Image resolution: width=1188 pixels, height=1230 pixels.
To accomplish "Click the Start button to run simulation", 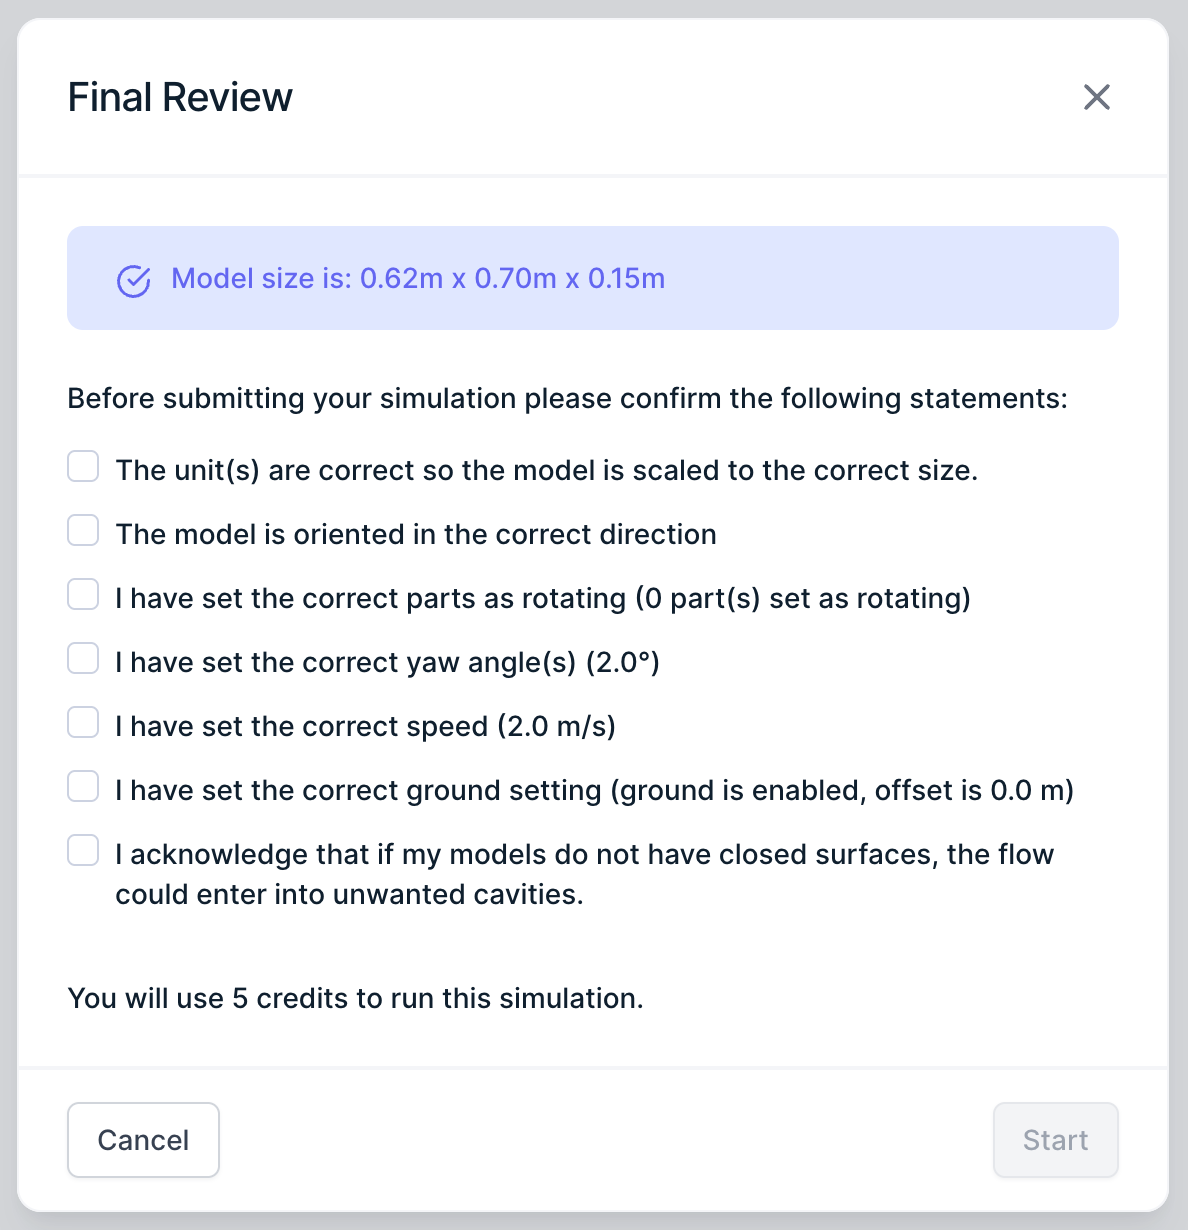I will click(x=1055, y=1139).
